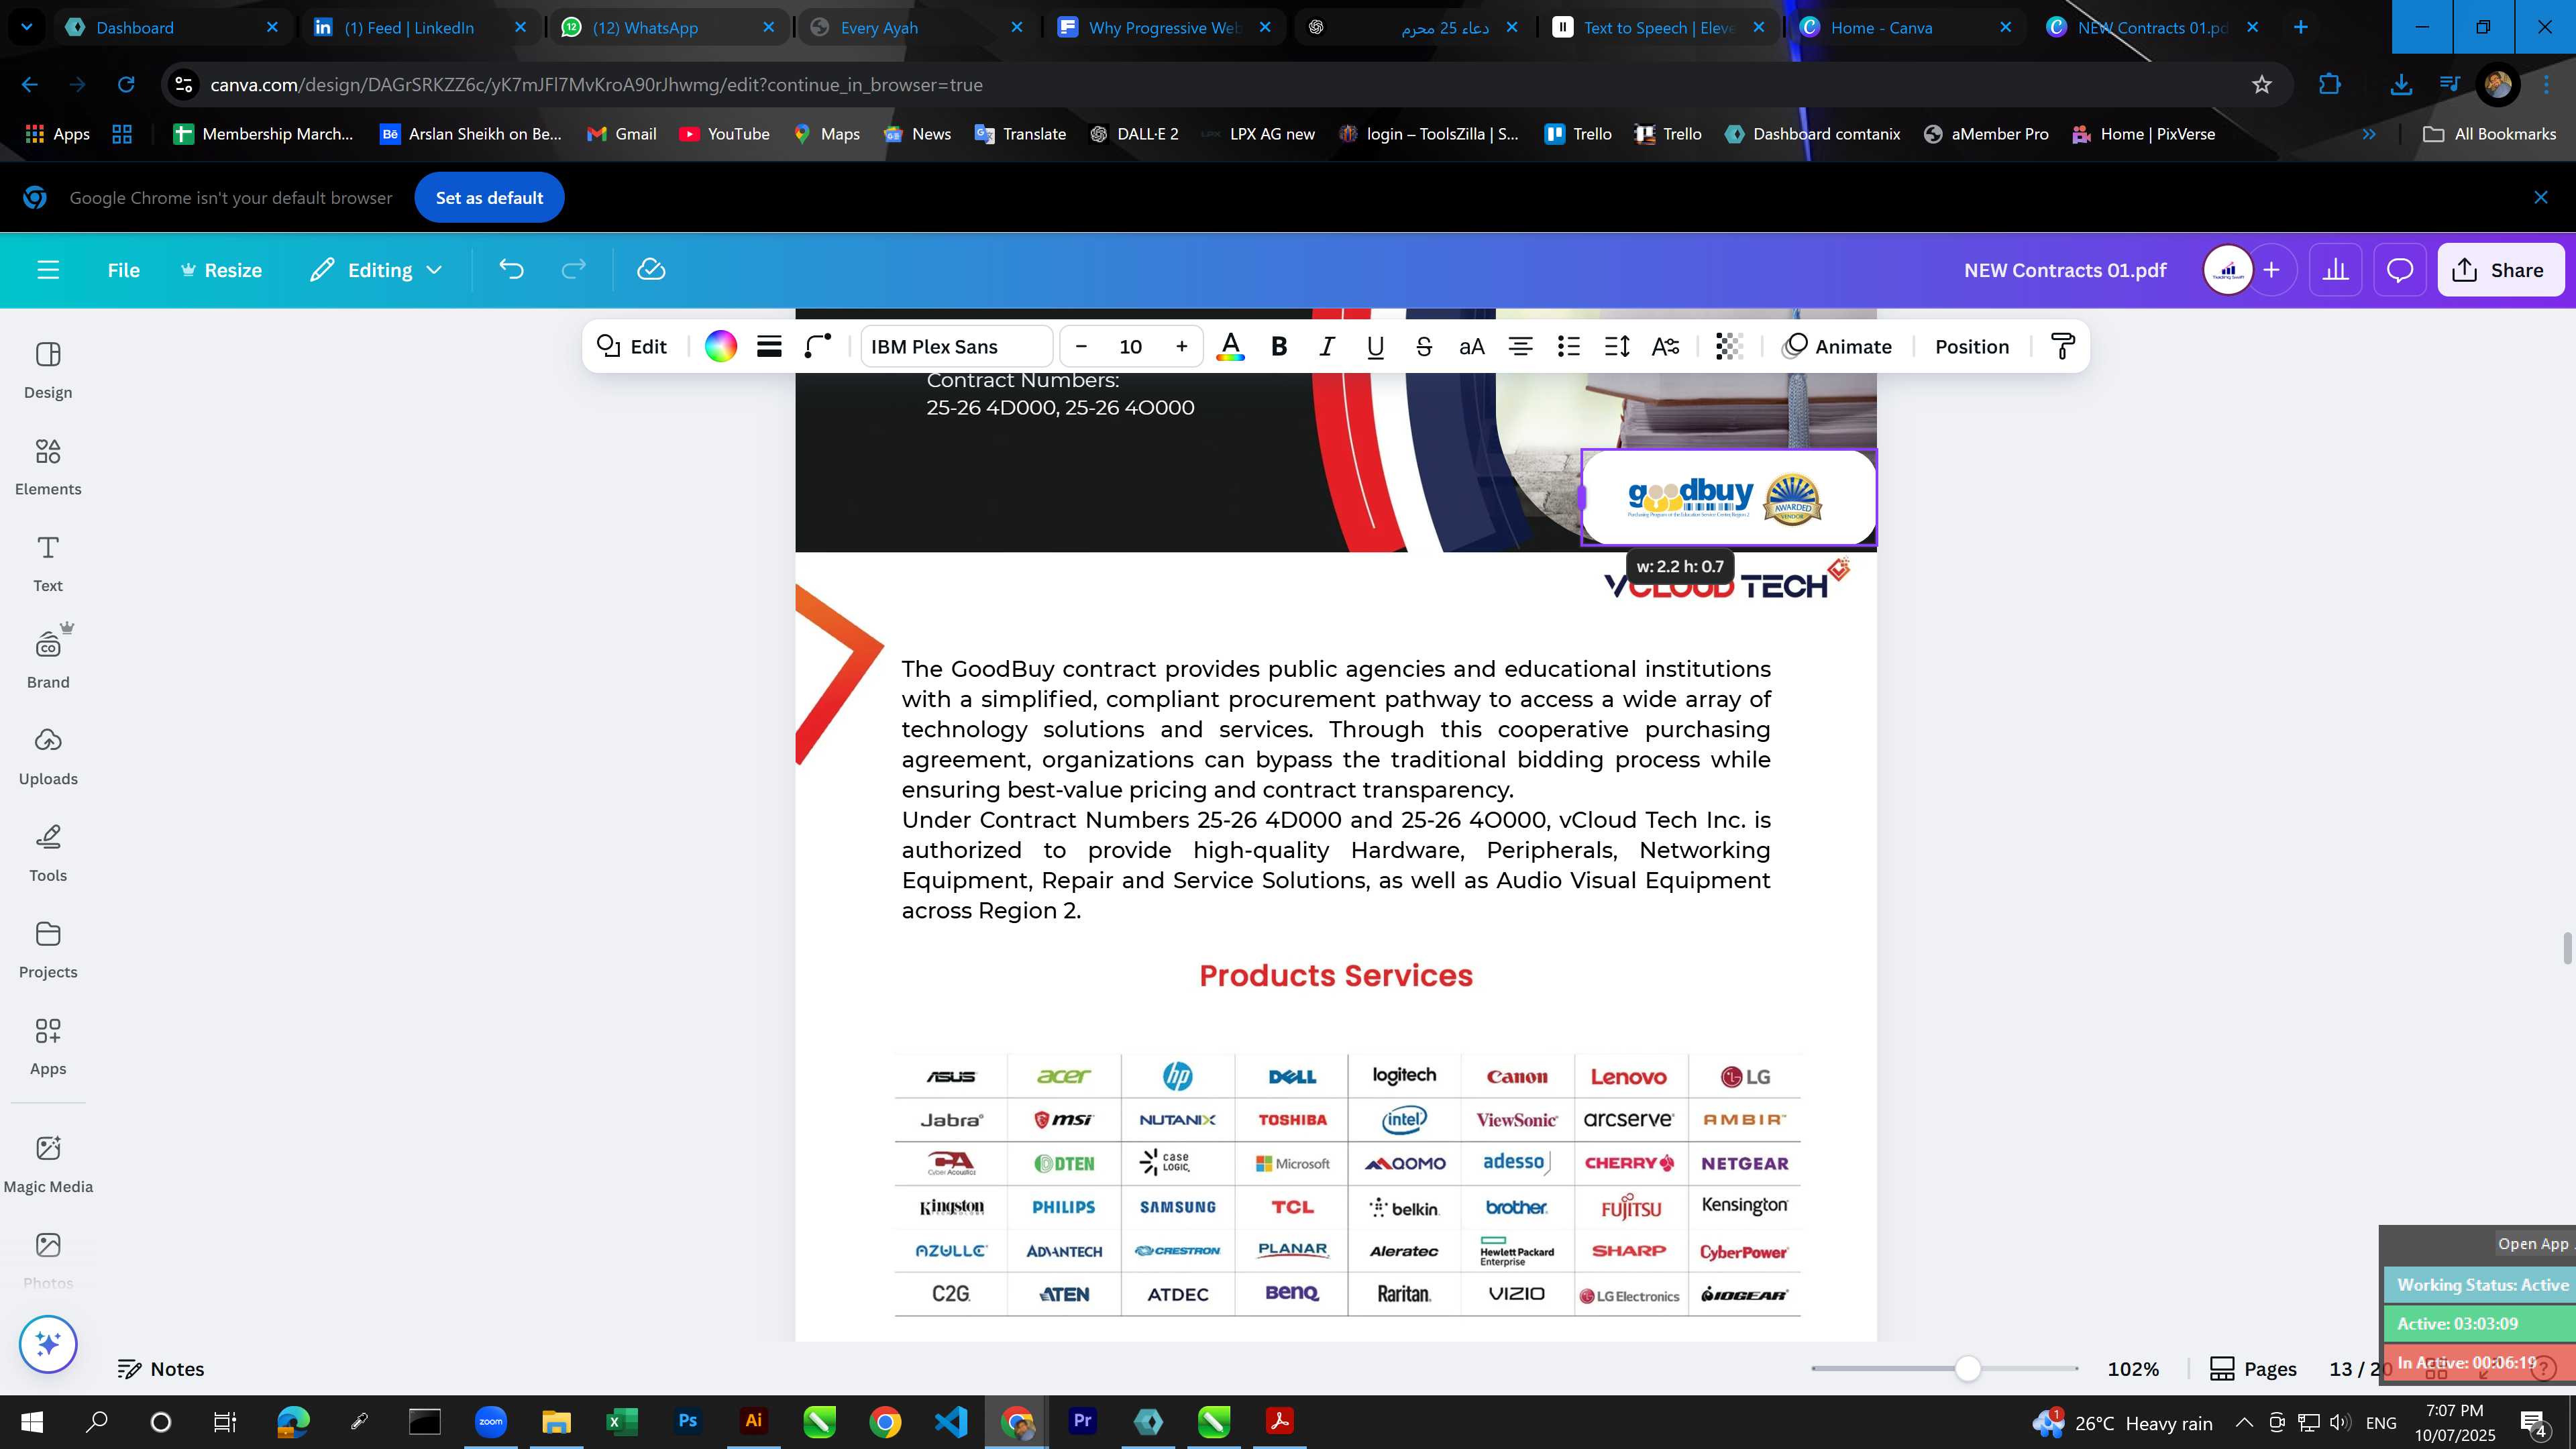This screenshot has height=1449, width=2576.
Task: Open Magic Media in sidebar
Action: 48,1164
